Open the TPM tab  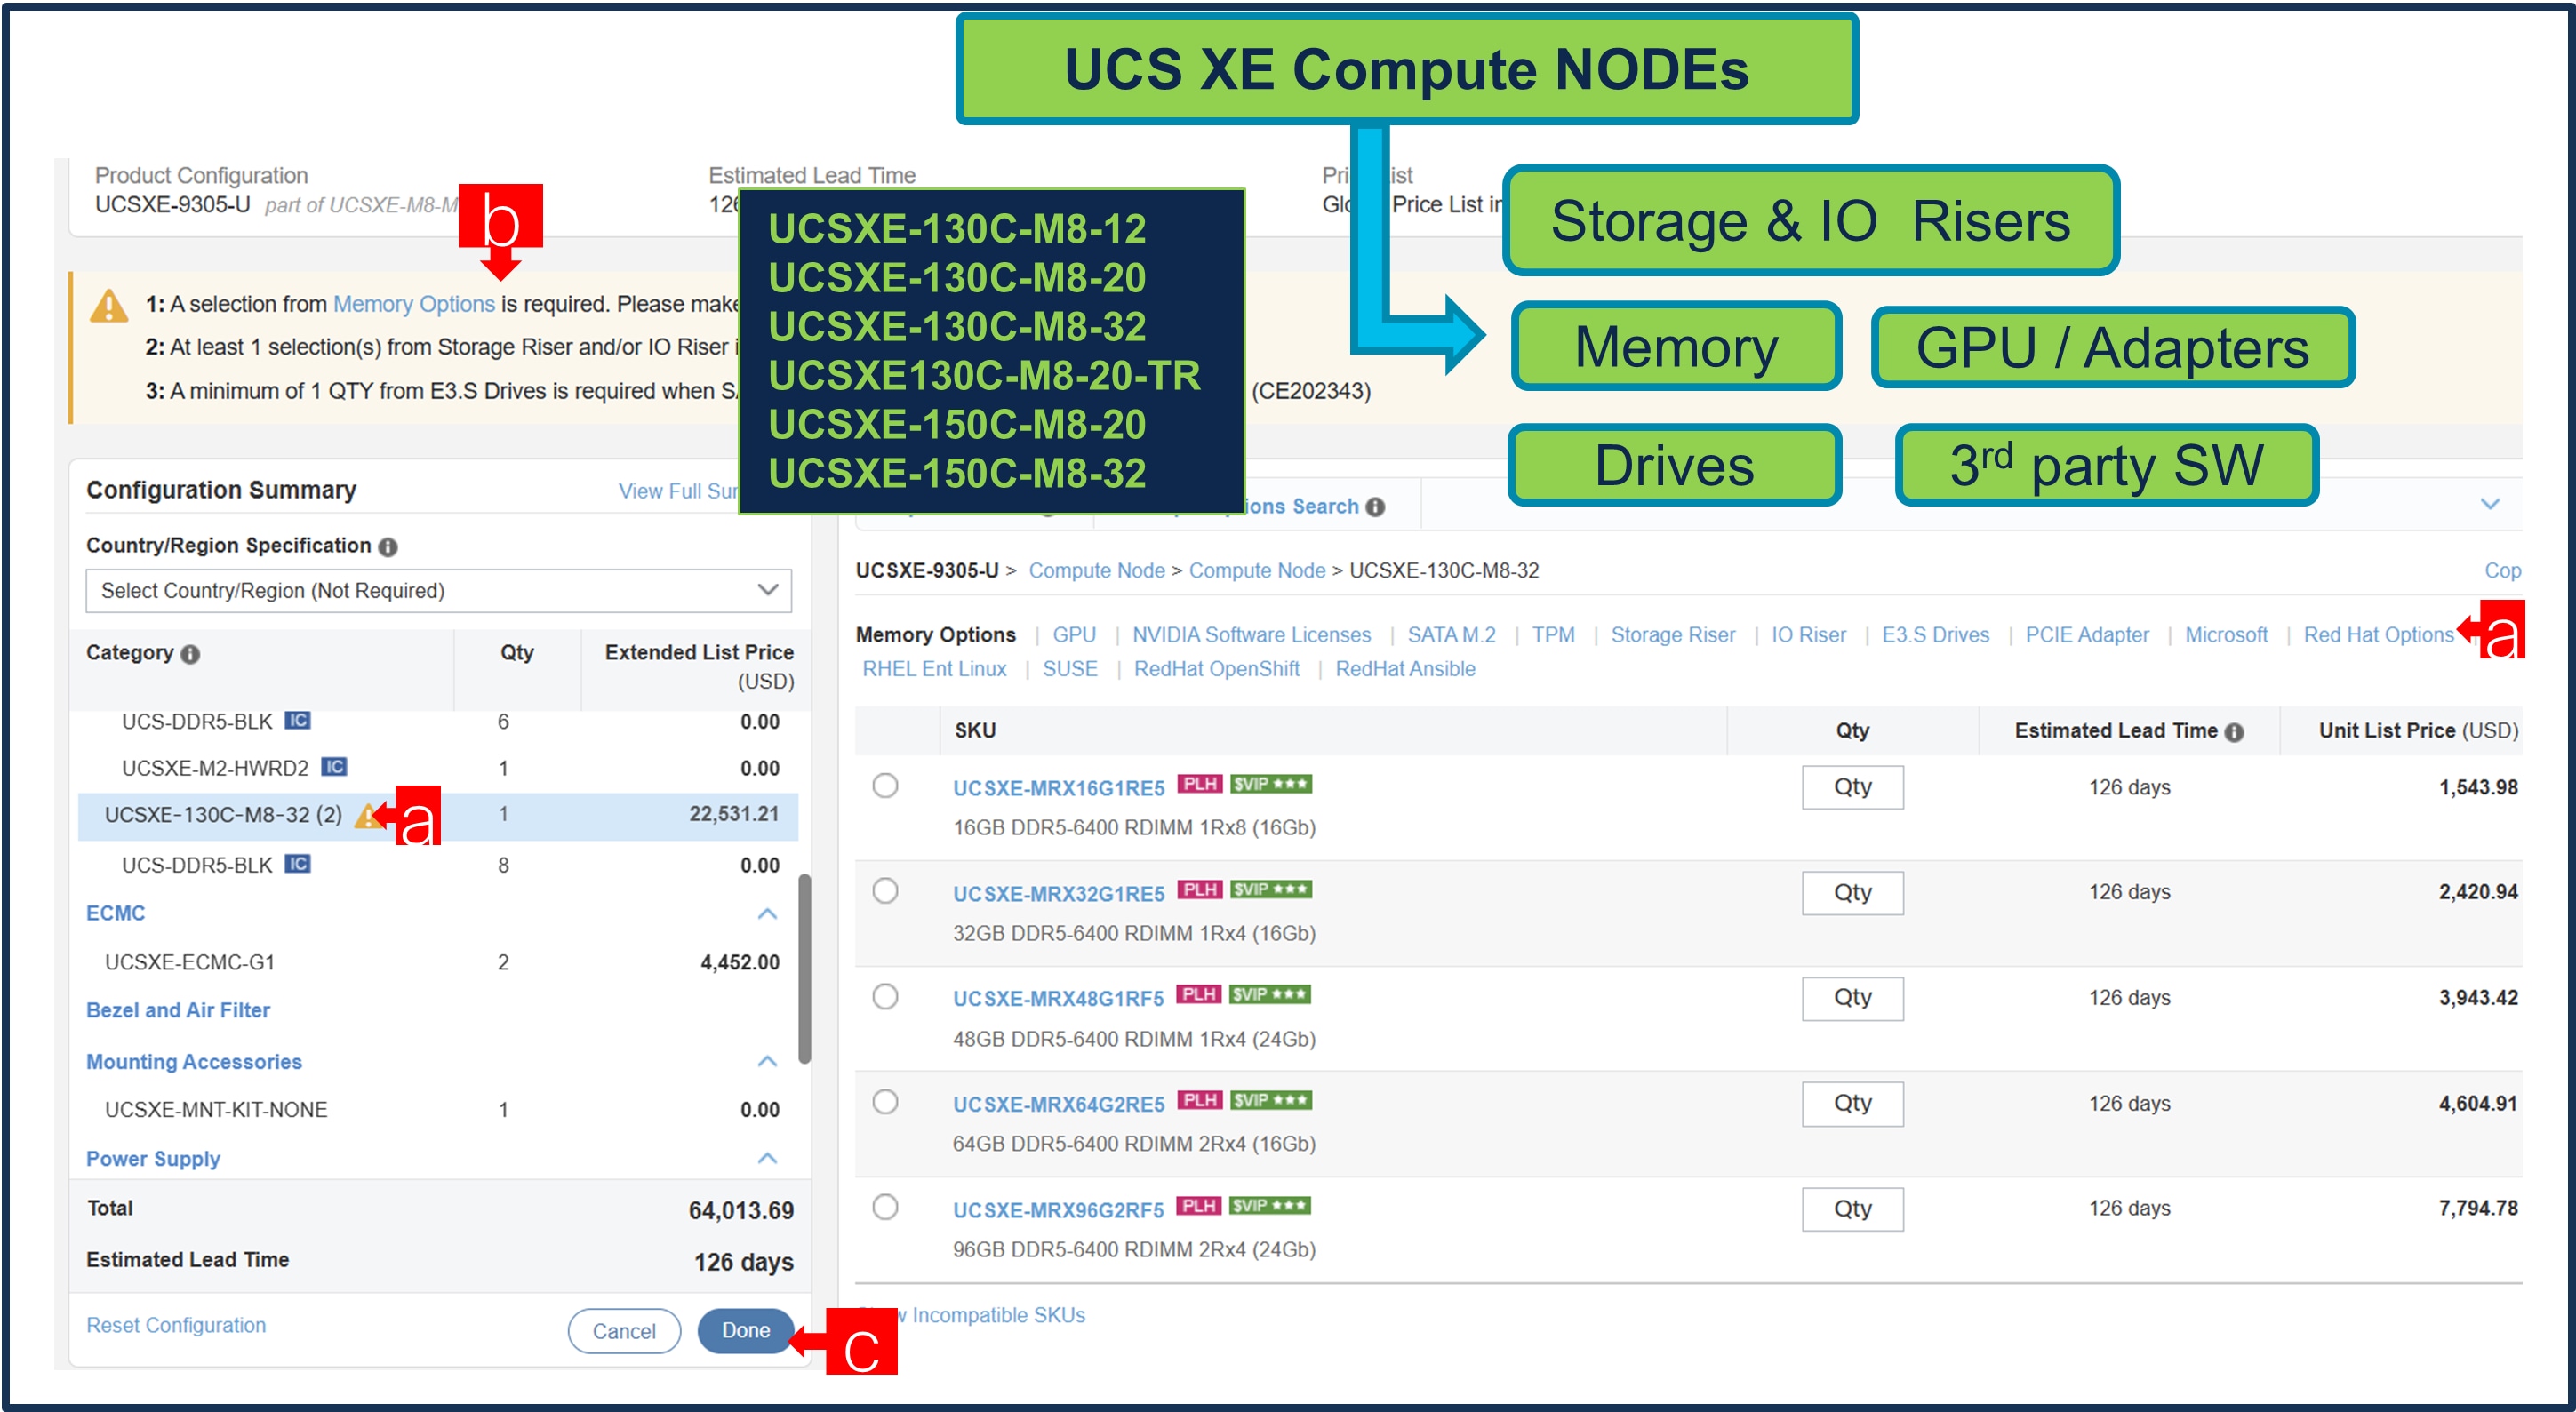click(1553, 635)
